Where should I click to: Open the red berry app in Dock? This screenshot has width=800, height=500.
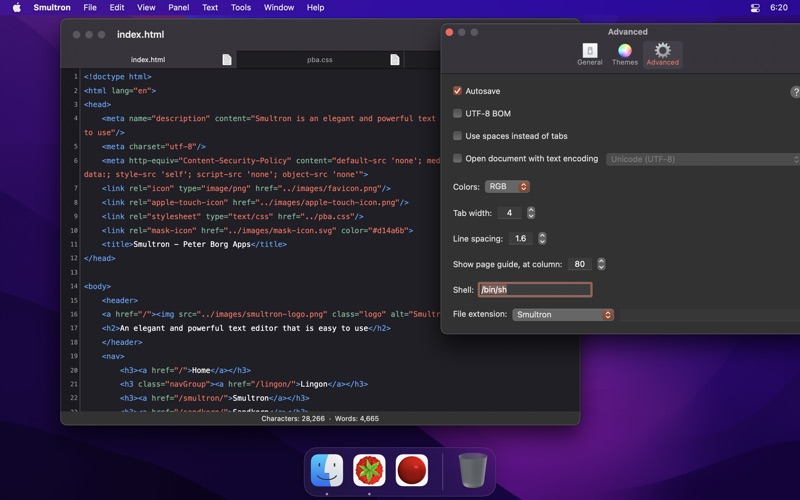[x=412, y=470]
